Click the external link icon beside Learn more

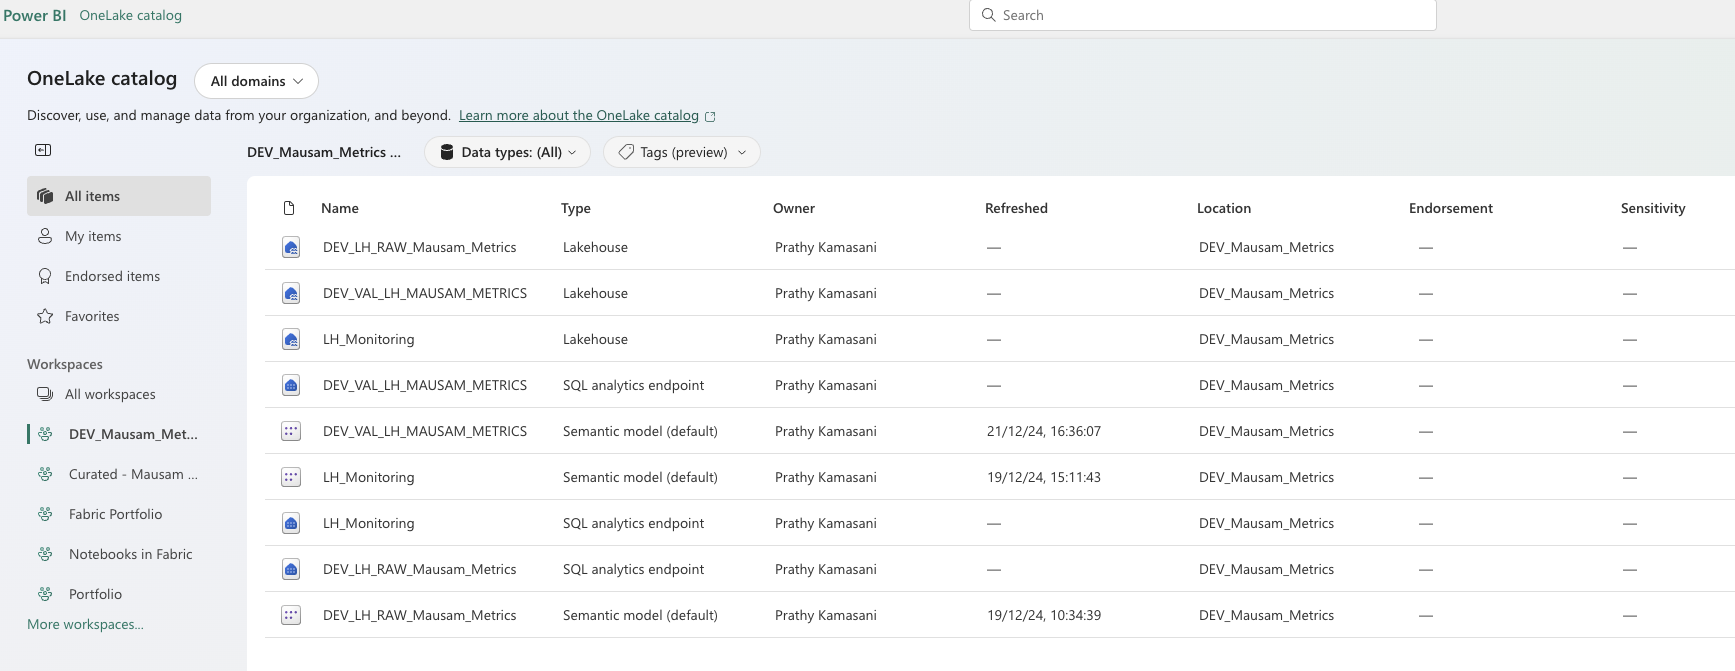tap(710, 116)
